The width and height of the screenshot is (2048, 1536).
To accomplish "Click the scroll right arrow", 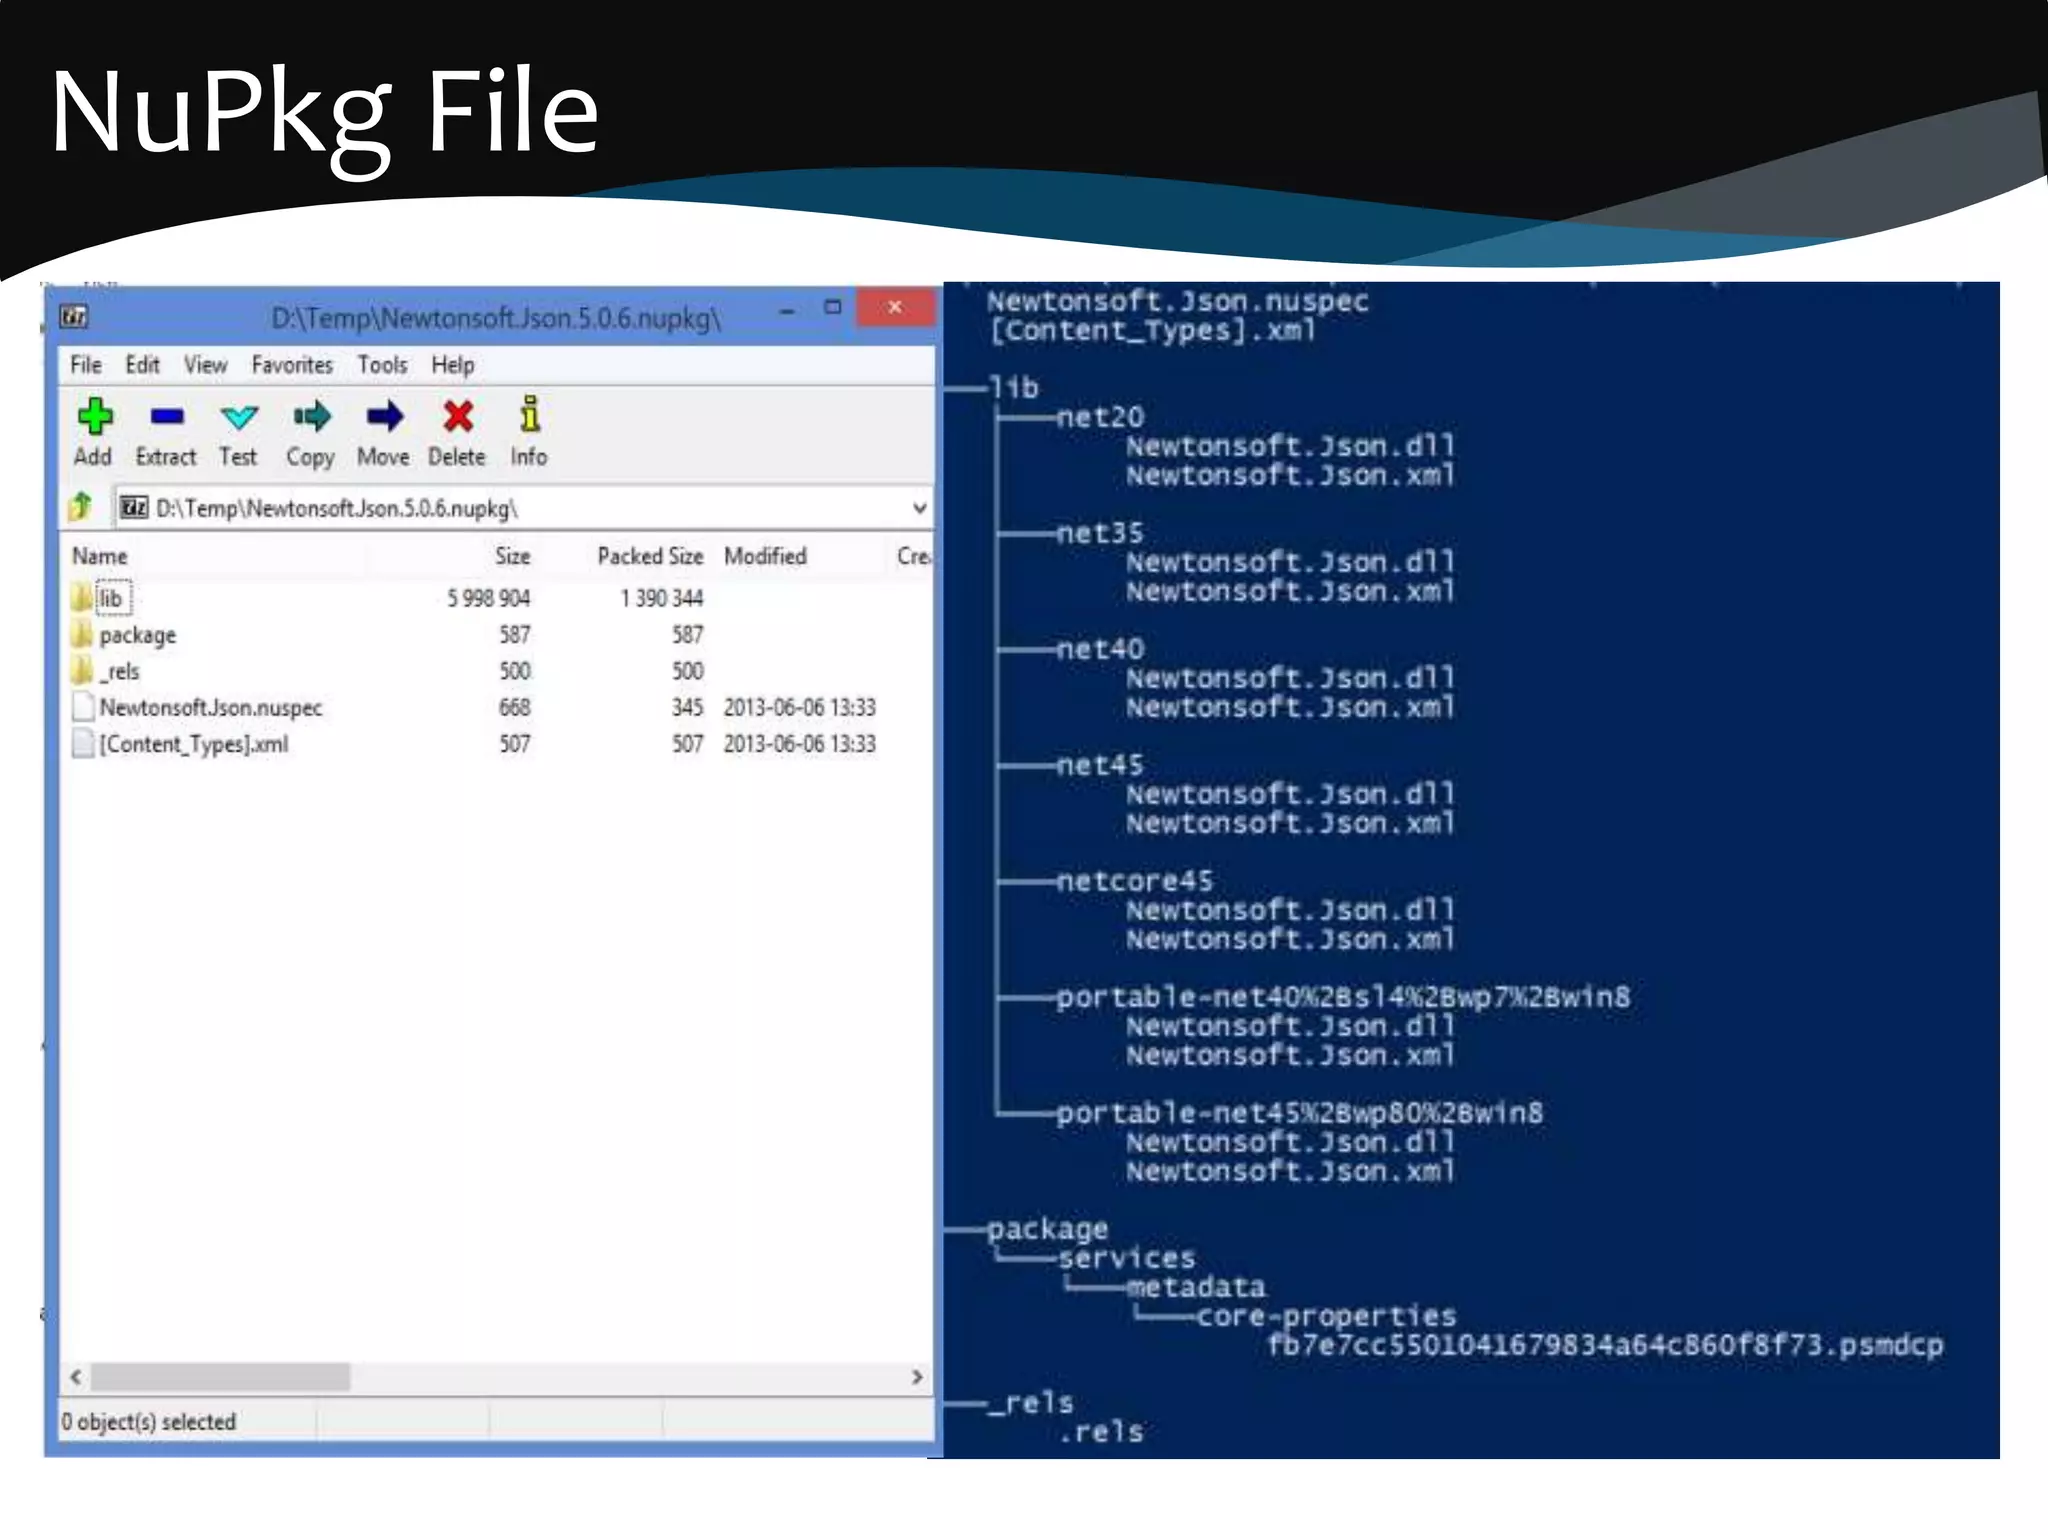I will 917,1377.
